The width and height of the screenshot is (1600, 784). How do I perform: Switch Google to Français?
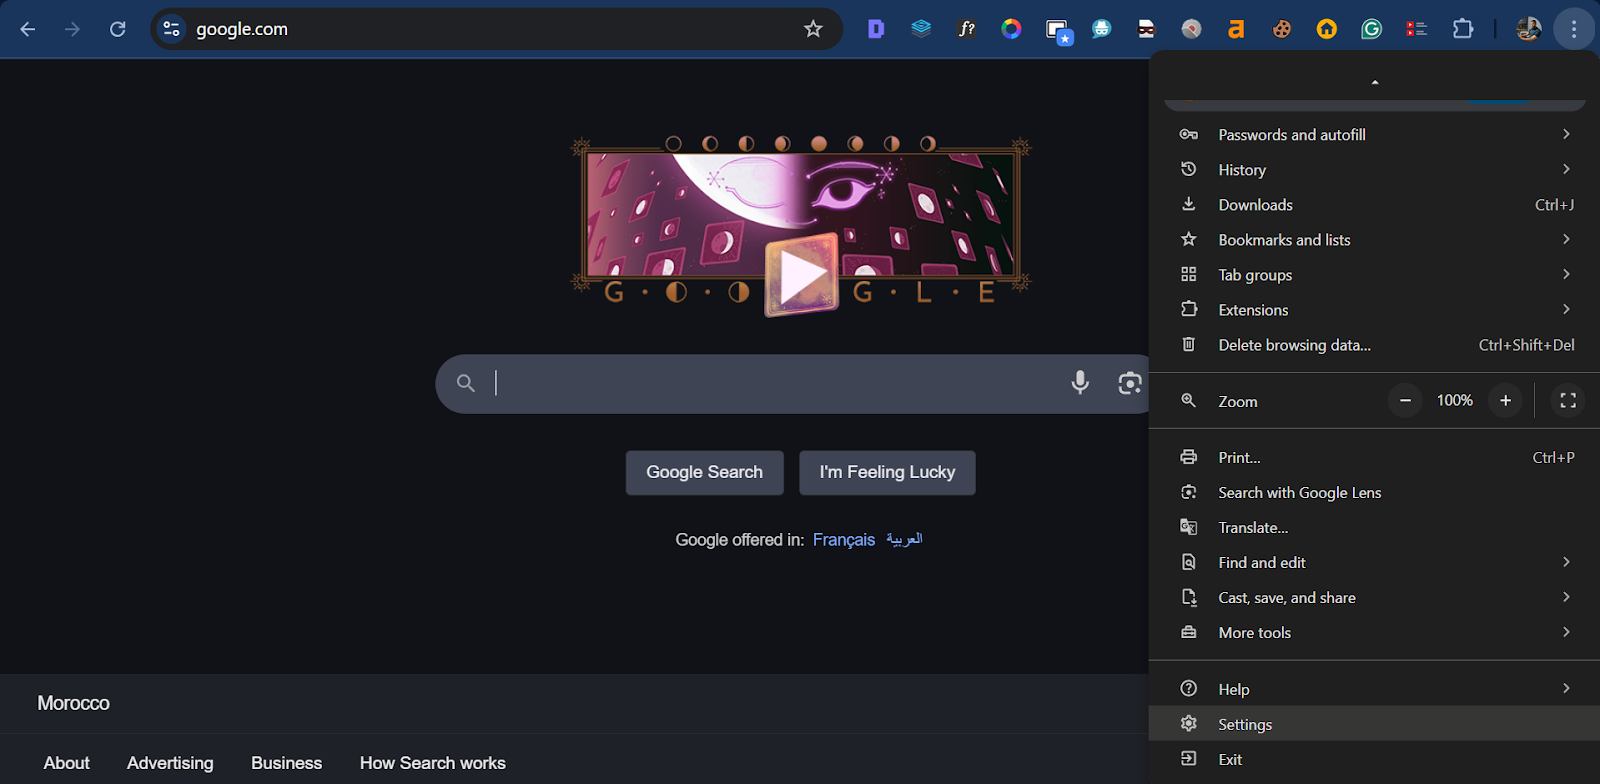[x=844, y=540]
